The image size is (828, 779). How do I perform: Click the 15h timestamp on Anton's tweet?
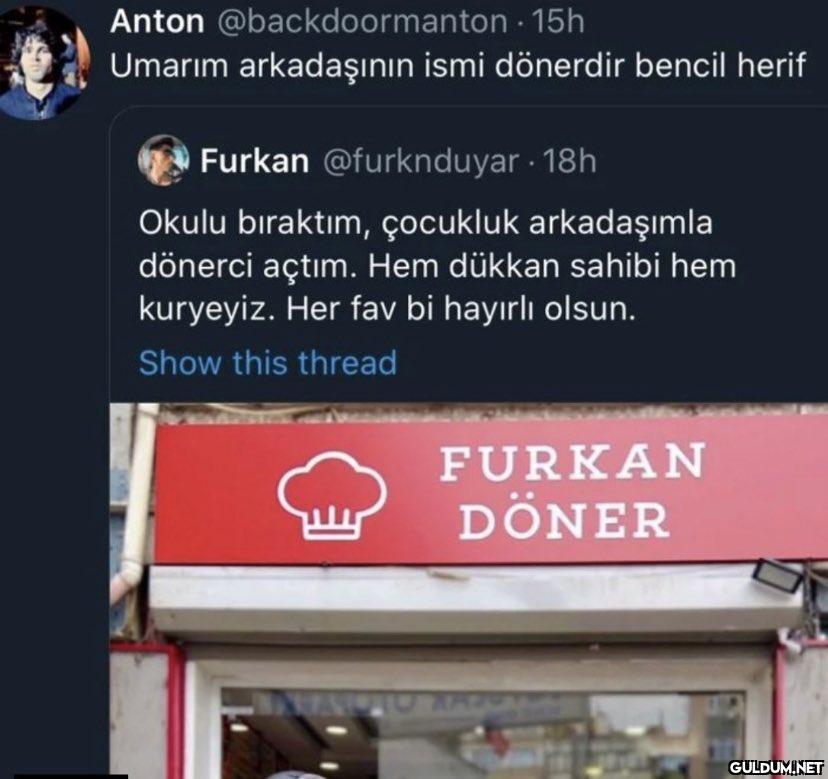point(558,22)
